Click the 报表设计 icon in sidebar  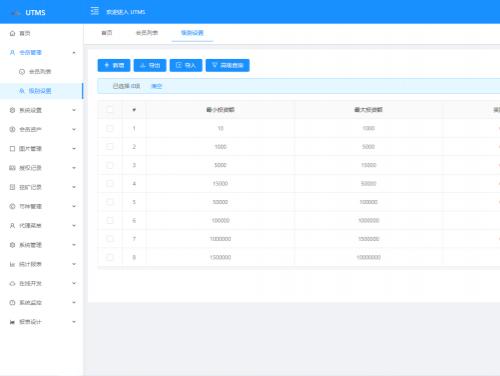[12, 322]
